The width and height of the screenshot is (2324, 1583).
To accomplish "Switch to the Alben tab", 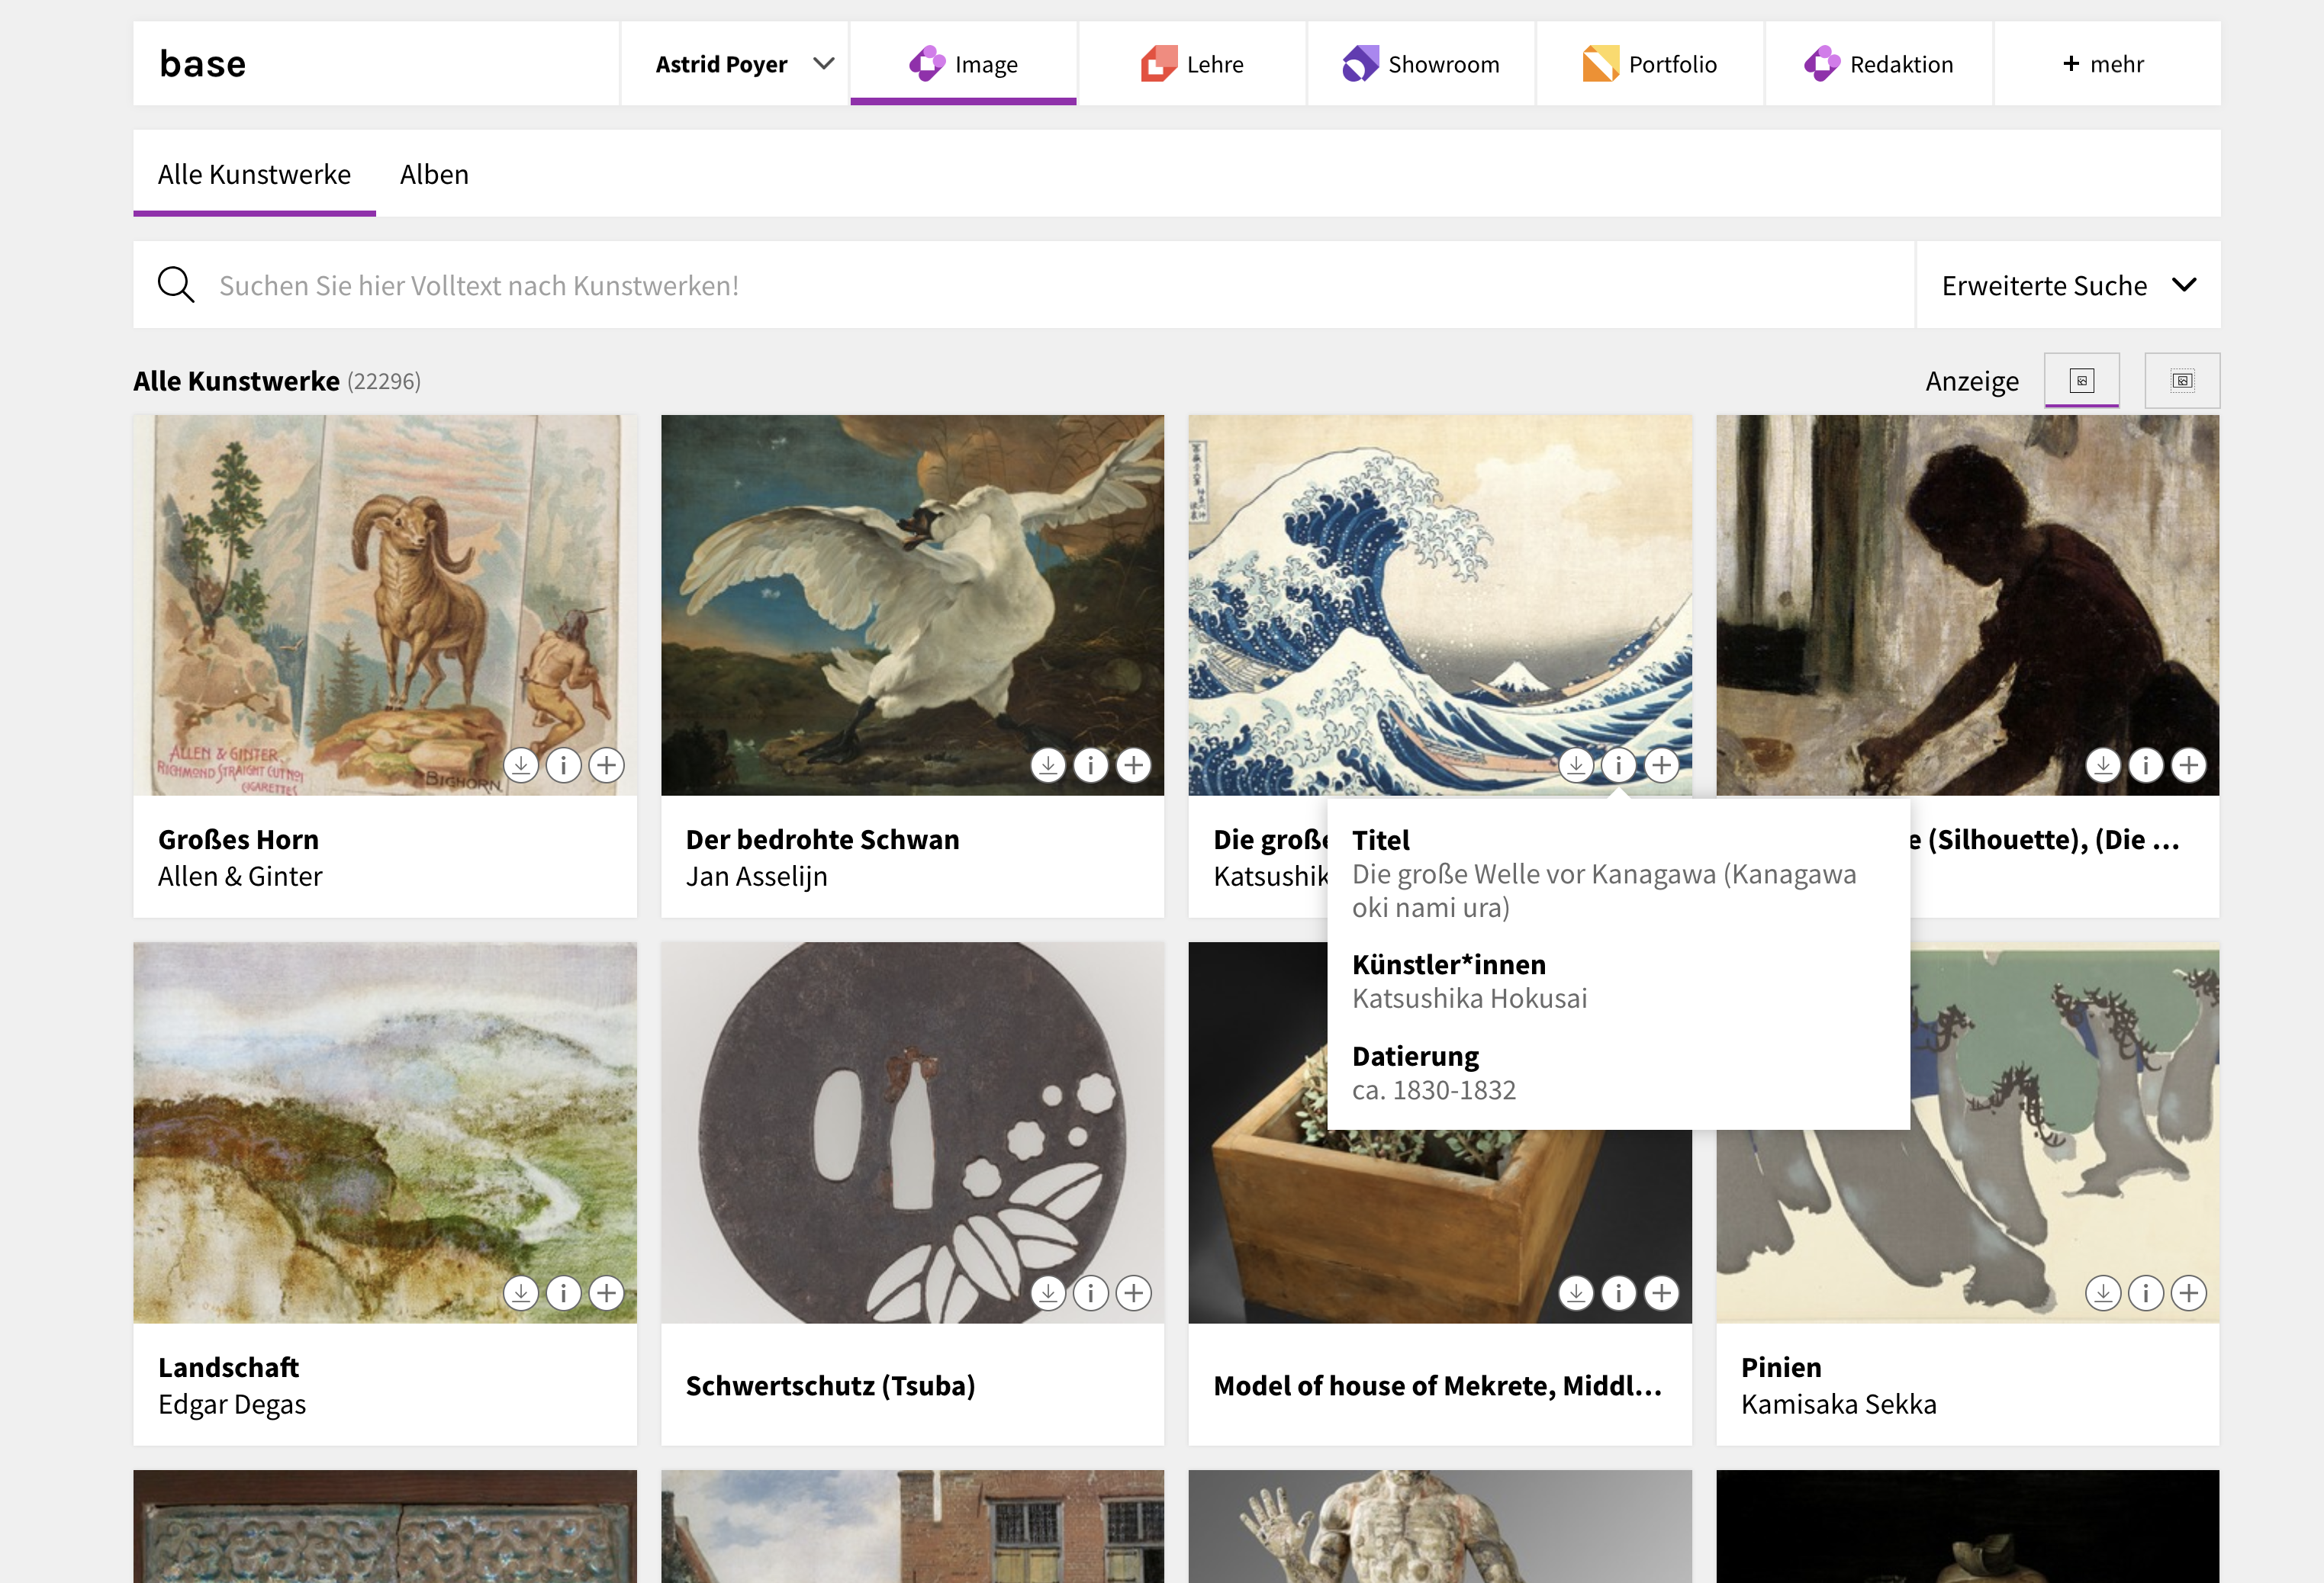I will click(434, 174).
